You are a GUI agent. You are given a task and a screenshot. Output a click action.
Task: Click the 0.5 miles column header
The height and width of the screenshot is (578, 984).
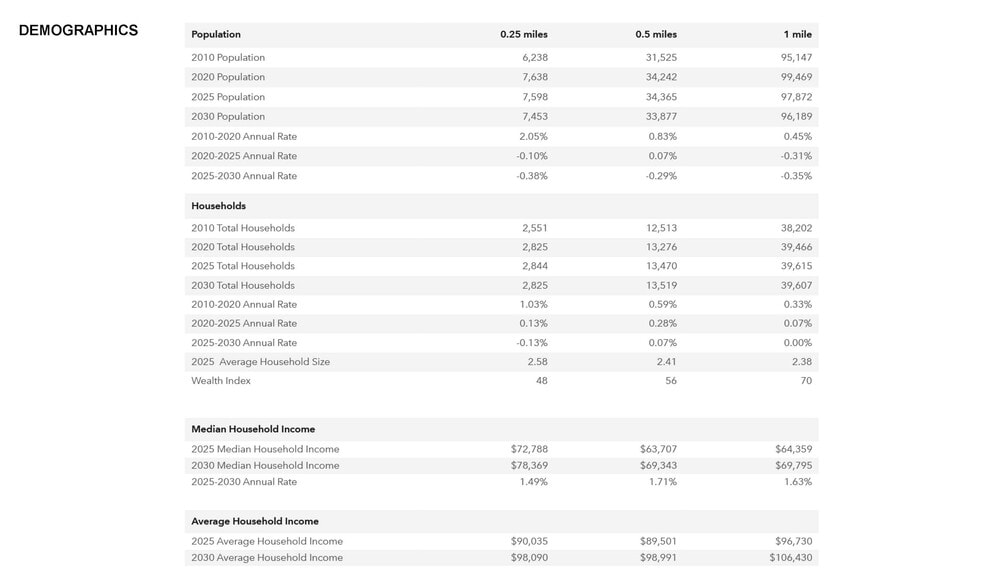[x=656, y=35]
